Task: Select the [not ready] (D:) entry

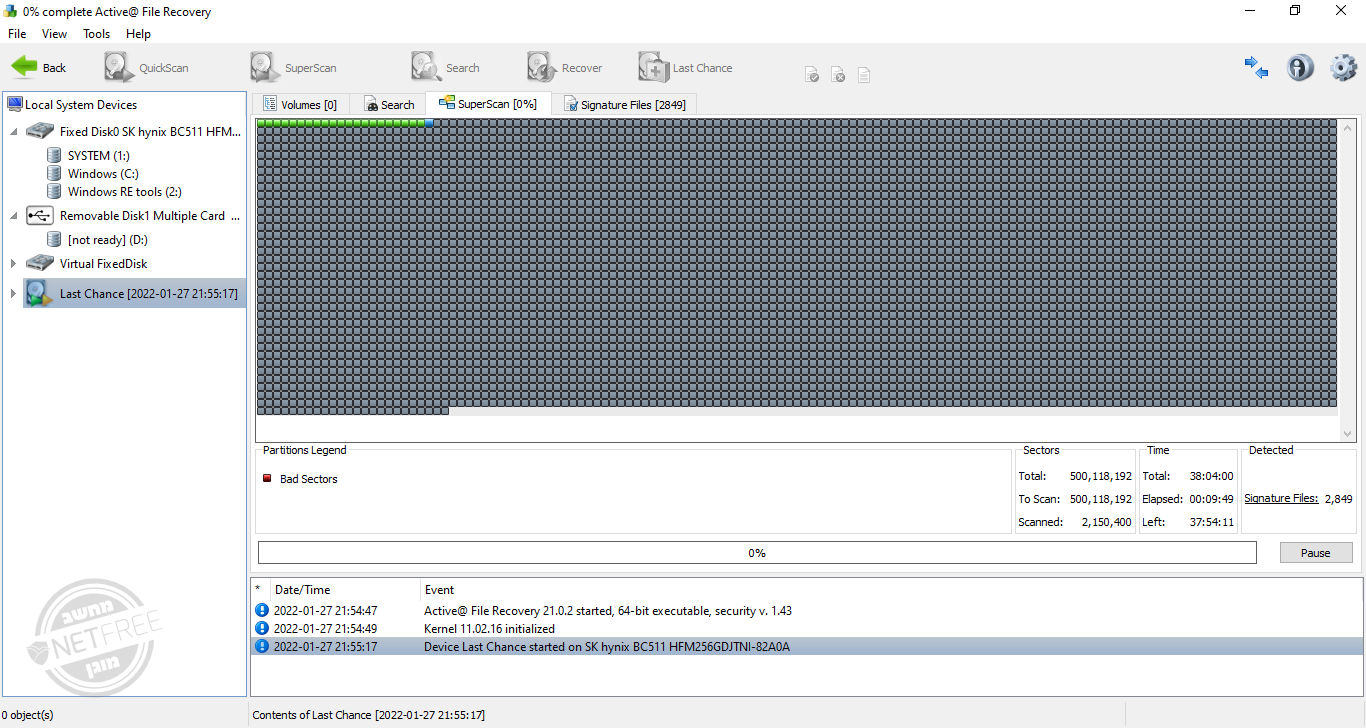Action: 108,239
